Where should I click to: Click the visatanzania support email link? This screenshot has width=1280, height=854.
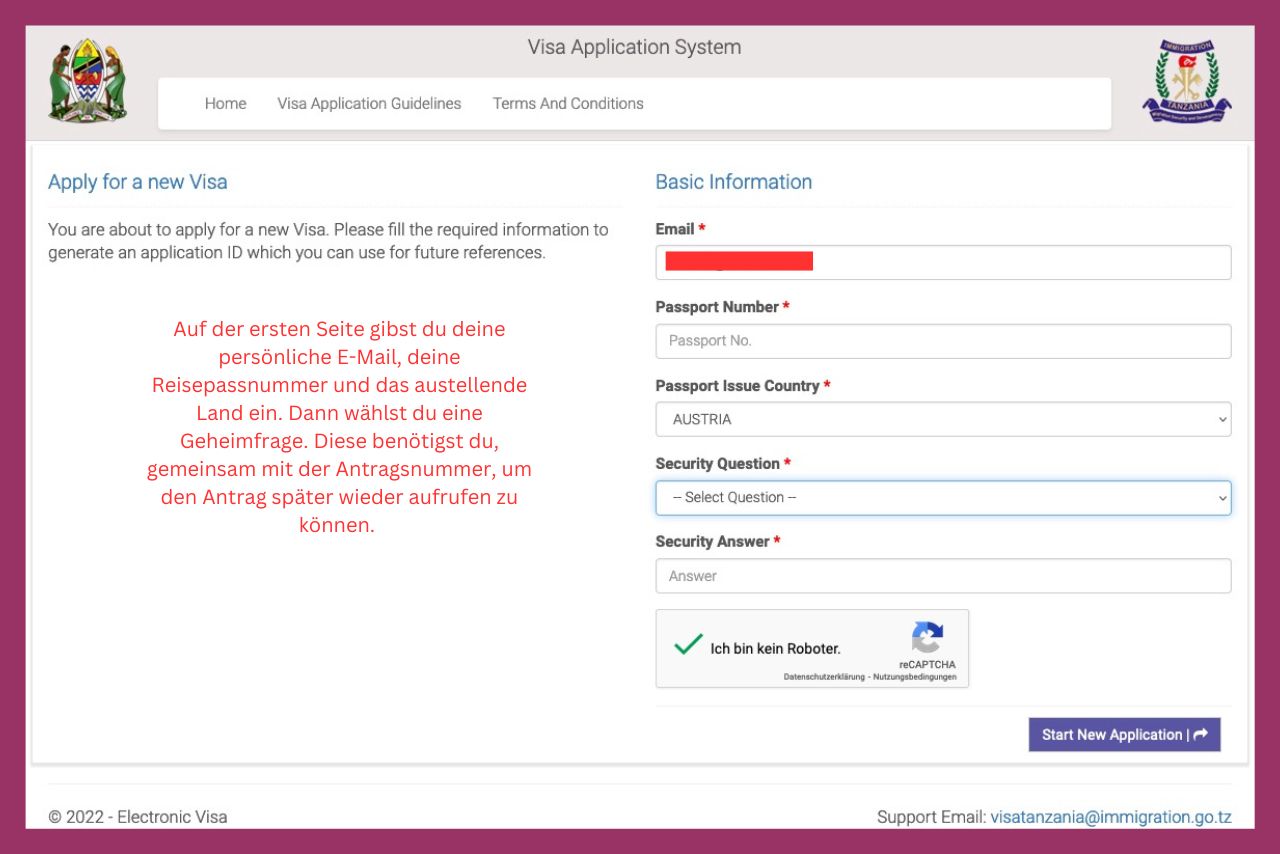point(1110,817)
